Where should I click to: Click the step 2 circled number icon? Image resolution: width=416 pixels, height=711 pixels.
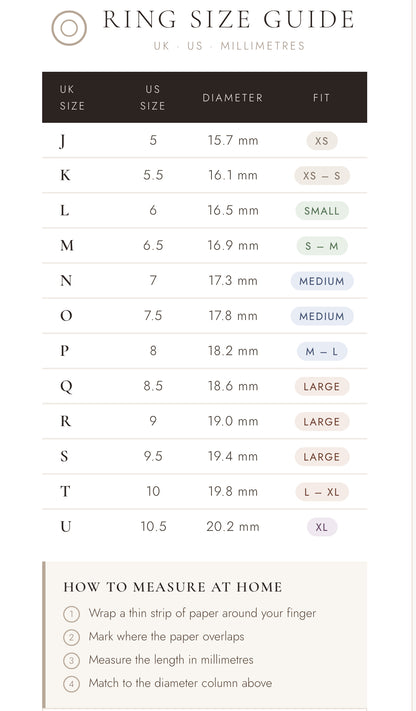coord(71,638)
